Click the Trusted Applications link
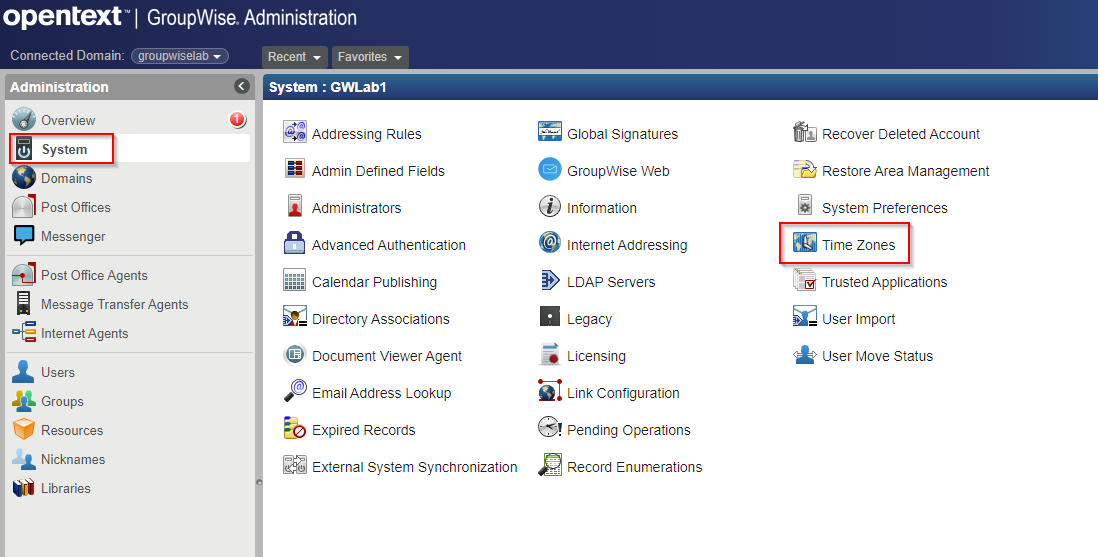The image size is (1098, 557). [884, 282]
